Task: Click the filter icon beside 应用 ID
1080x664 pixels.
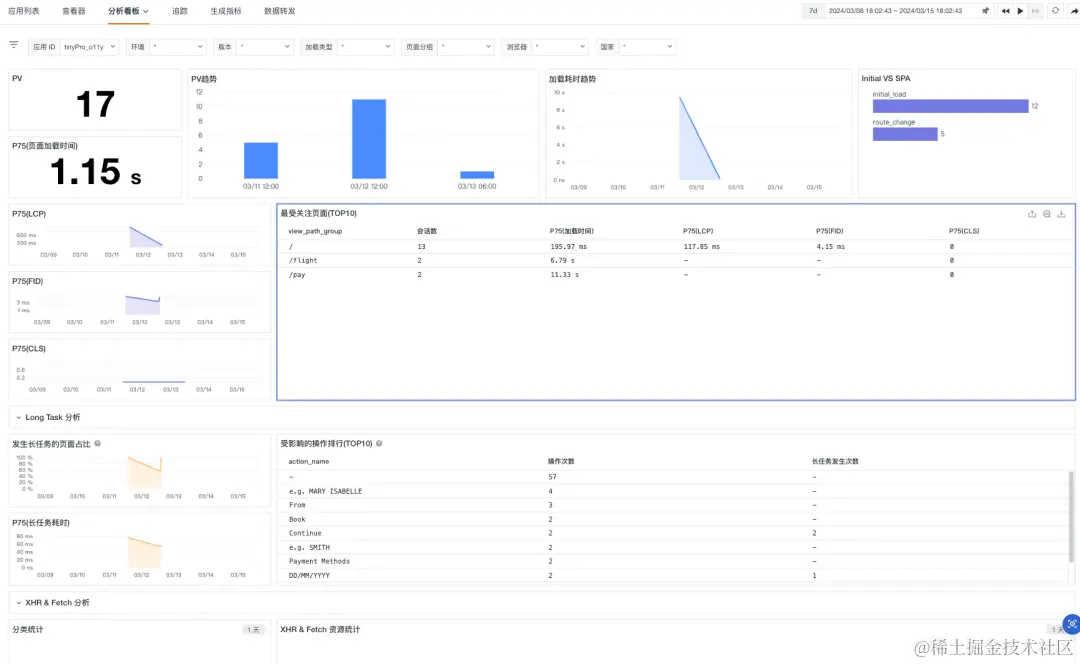Action: pyautogui.click(x=14, y=45)
